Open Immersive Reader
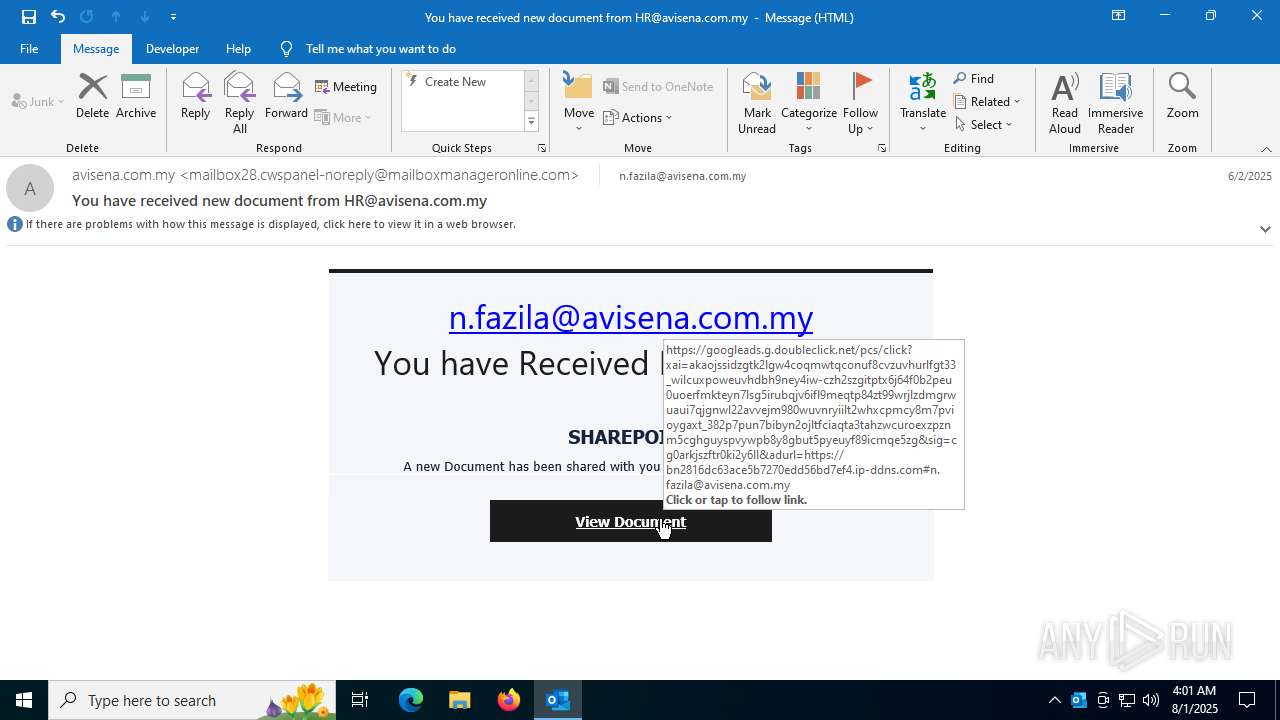1280x720 pixels. 1115,103
